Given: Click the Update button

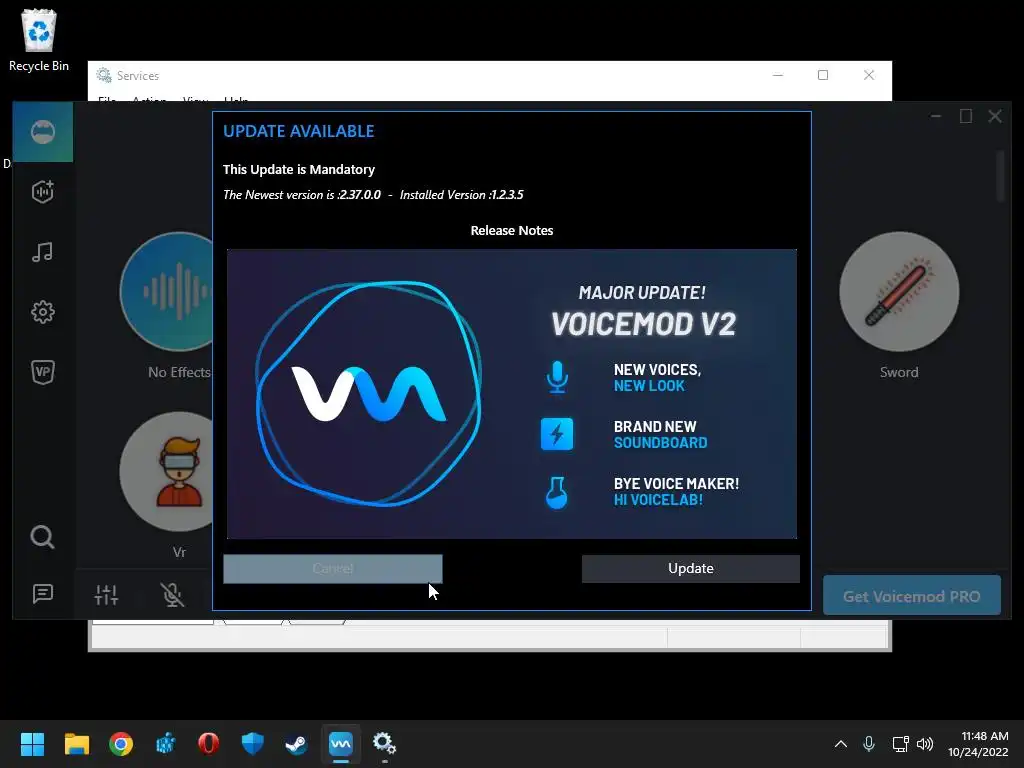Looking at the screenshot, I should (x=690, y=568).
